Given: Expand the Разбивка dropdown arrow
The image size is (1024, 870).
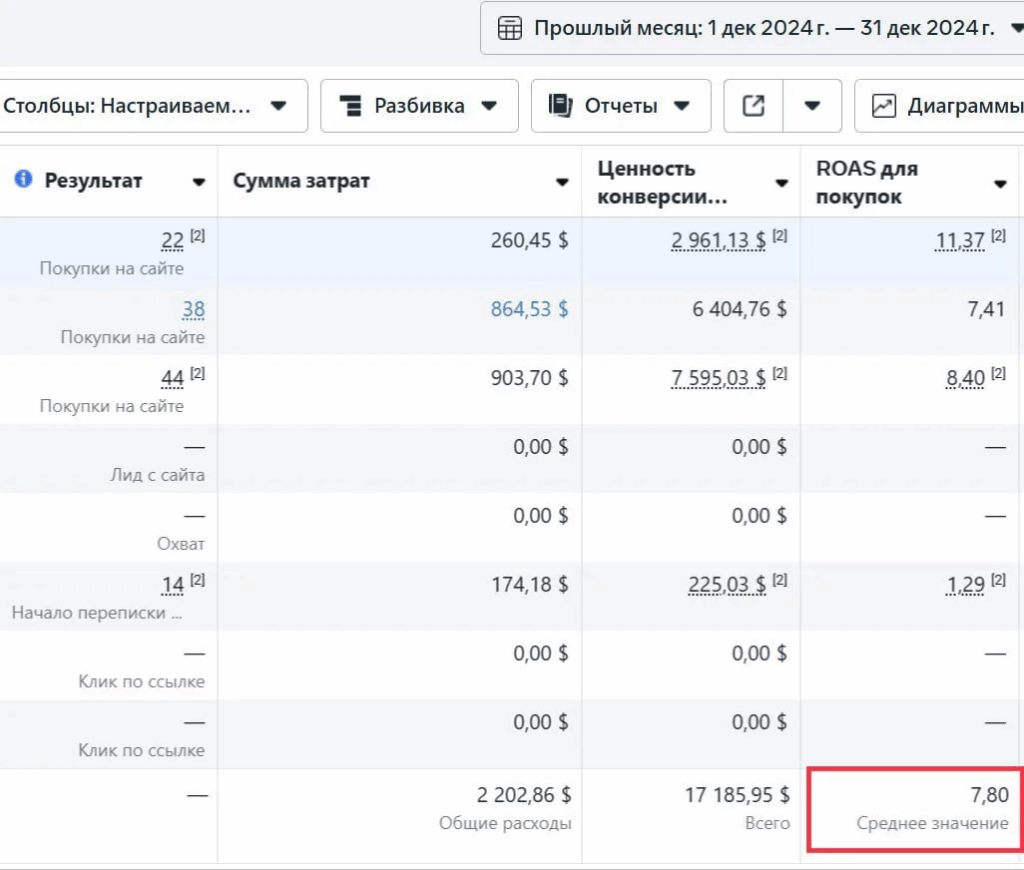Looking at the screenshot, I should coord(489,106).
